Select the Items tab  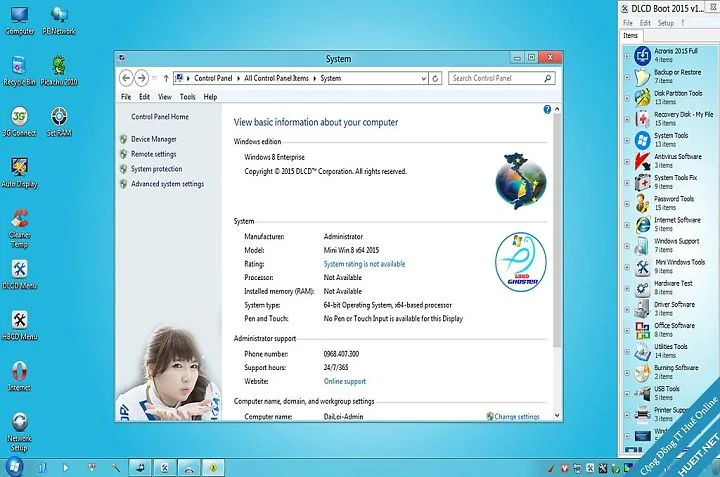(630, 35)
